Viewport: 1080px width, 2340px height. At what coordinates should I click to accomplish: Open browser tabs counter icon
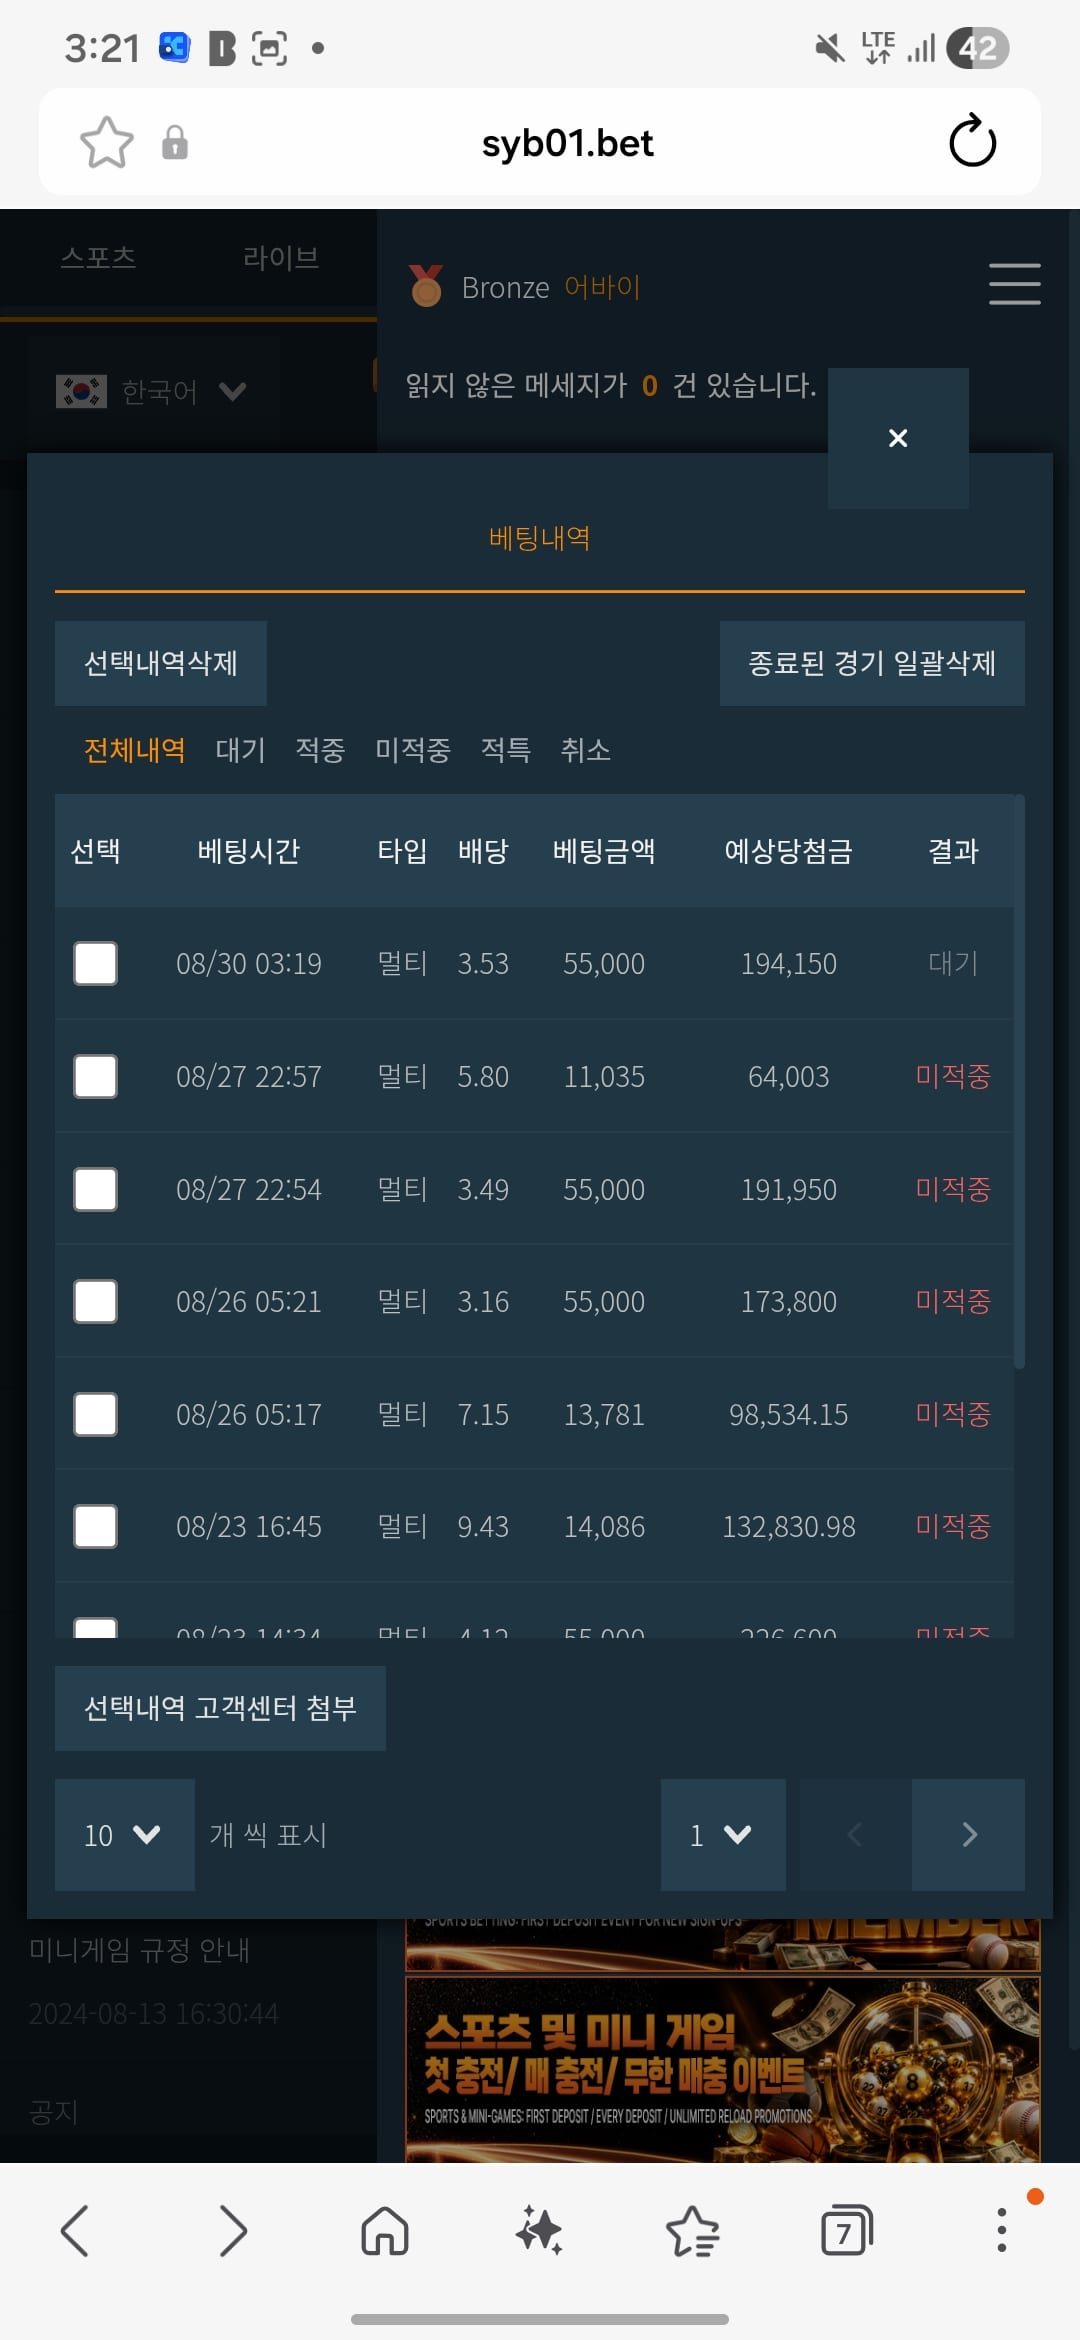pos(846,2230)
